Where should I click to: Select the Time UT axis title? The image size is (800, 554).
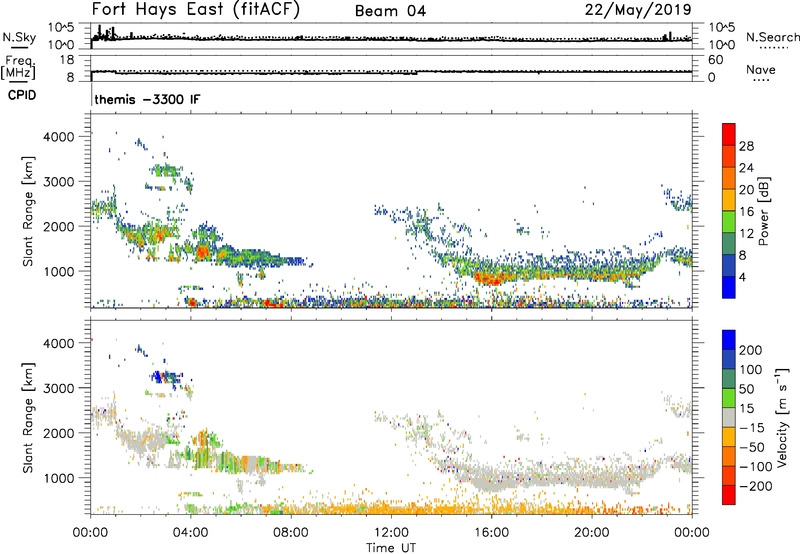[x=391, y=548]
